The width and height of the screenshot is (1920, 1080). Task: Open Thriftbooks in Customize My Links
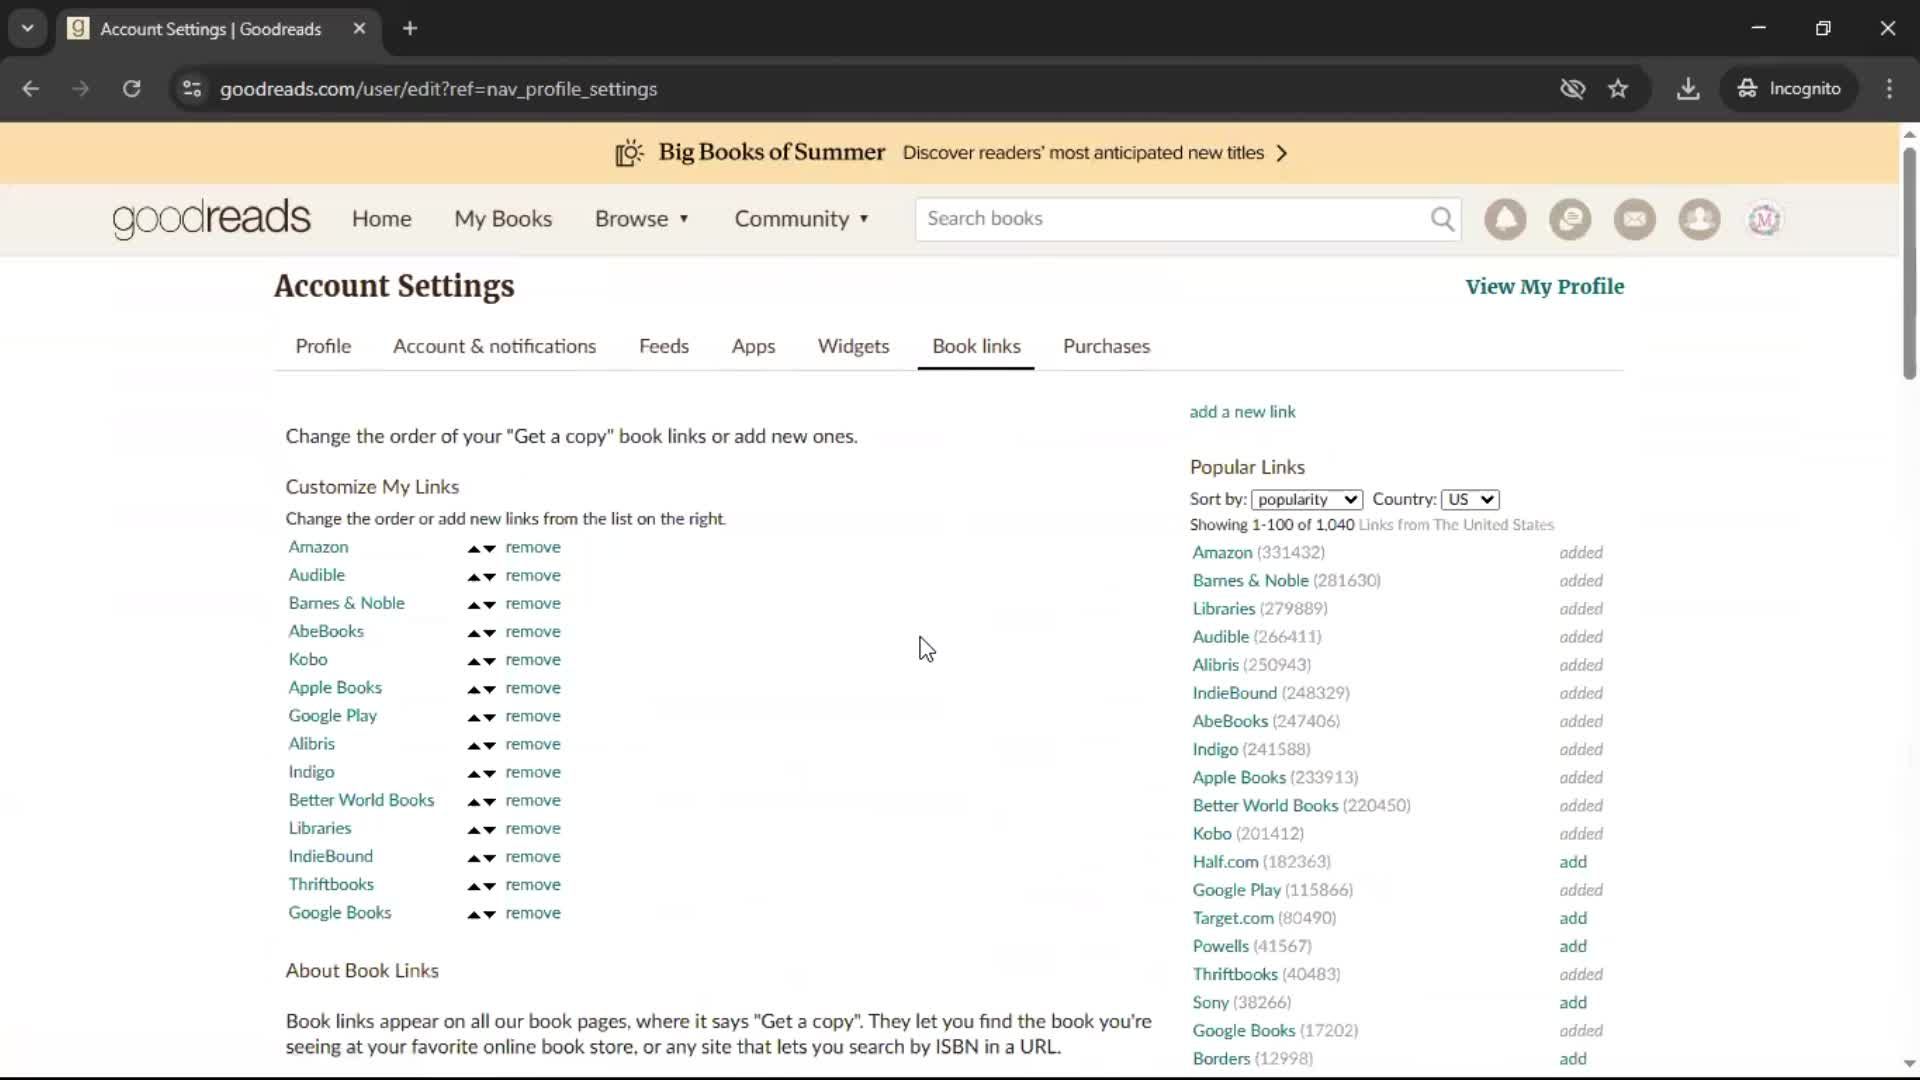[x=331, y=885]
